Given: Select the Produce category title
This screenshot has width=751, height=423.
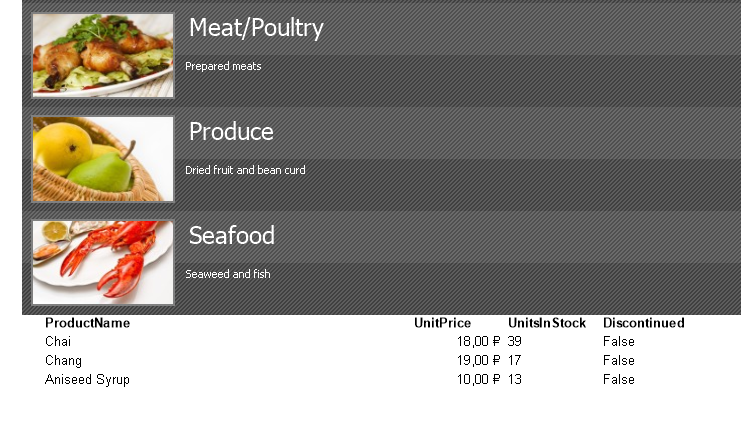Looking at the screenshot, I should [x=231, y=131].
